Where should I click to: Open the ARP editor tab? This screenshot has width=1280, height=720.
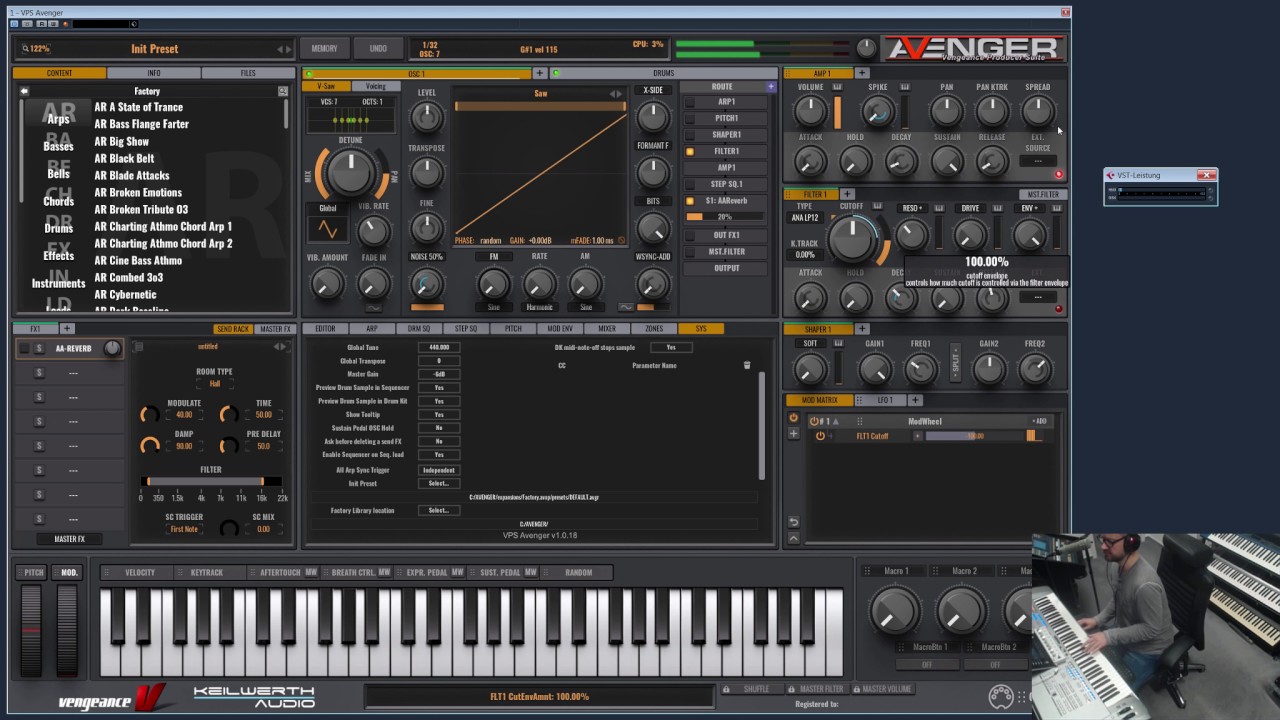click(372, 328)
